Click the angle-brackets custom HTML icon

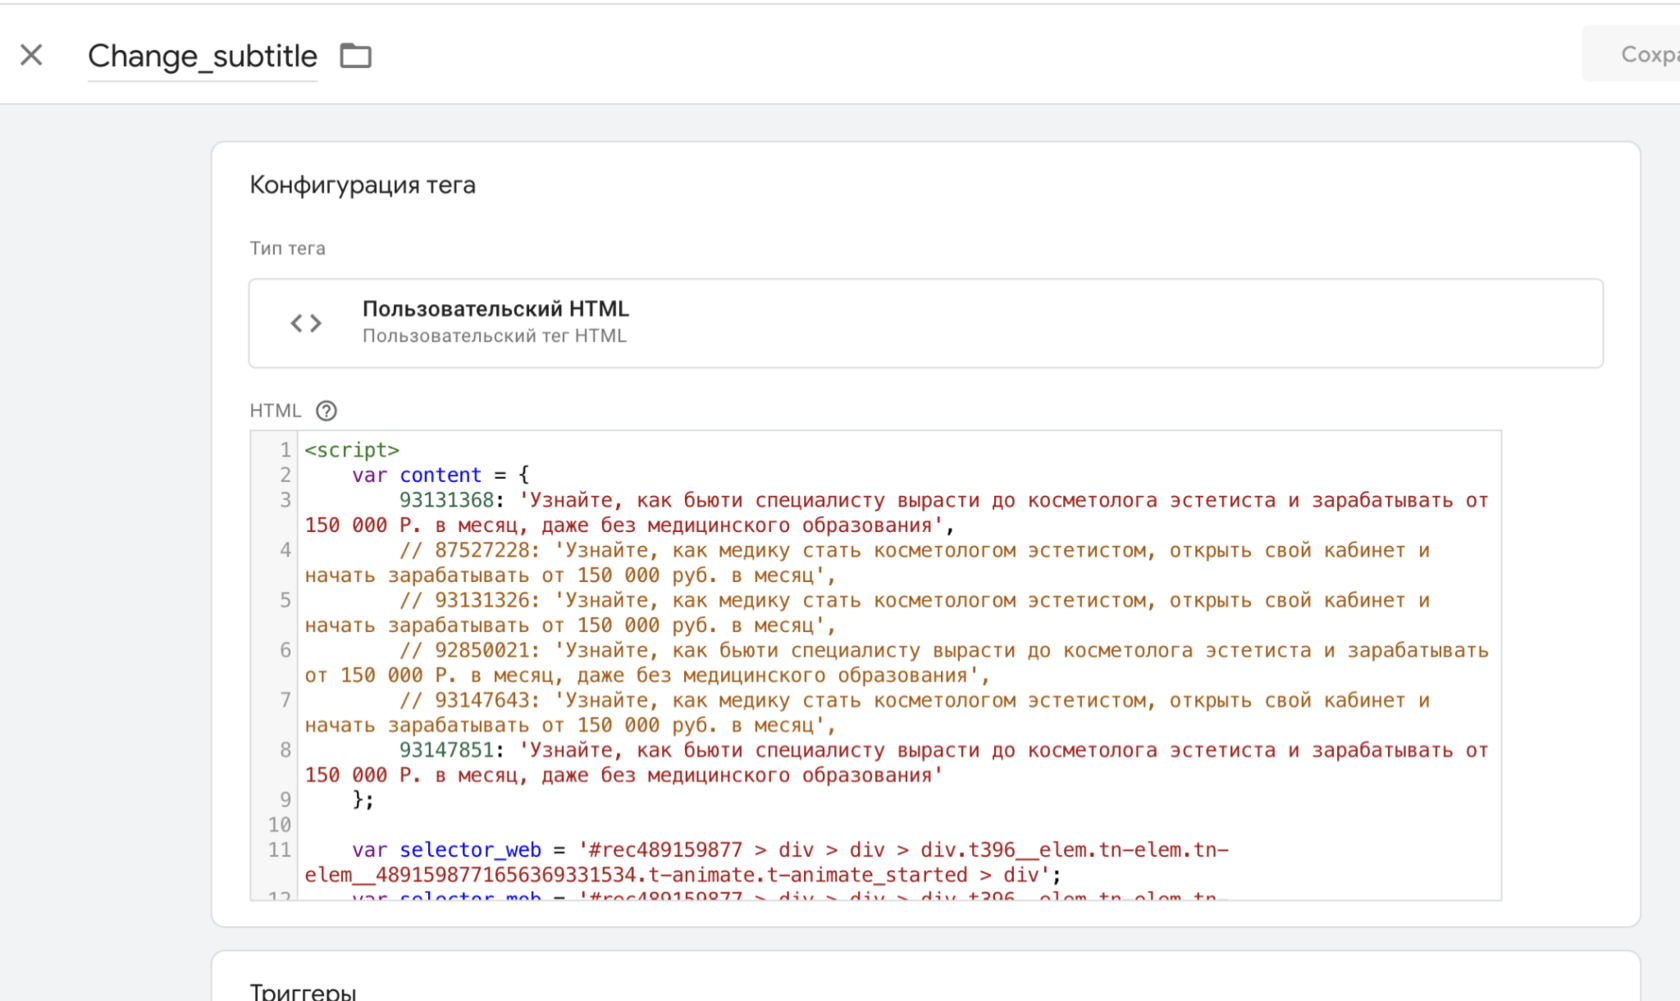306,323
